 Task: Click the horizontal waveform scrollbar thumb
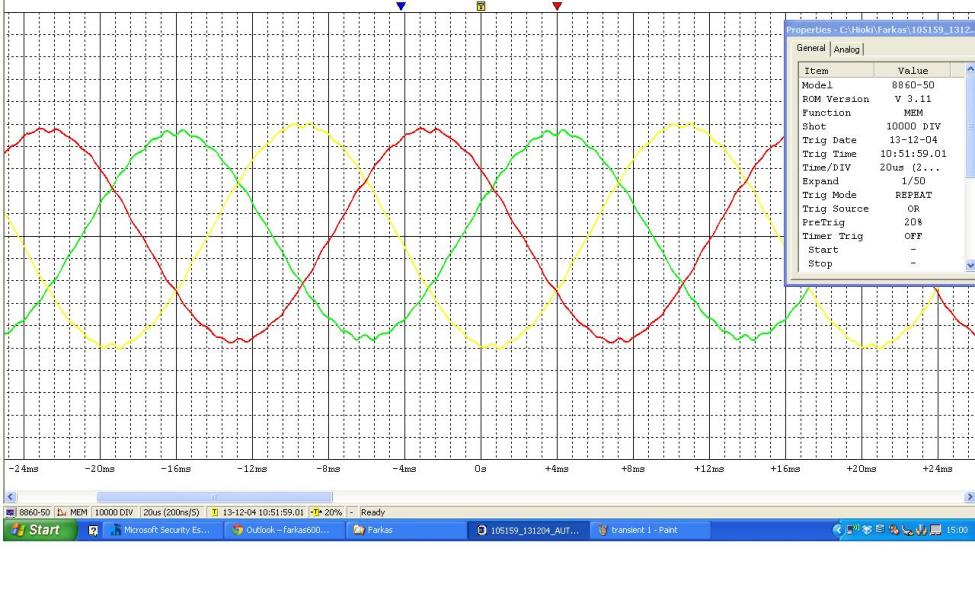(215, 496)
